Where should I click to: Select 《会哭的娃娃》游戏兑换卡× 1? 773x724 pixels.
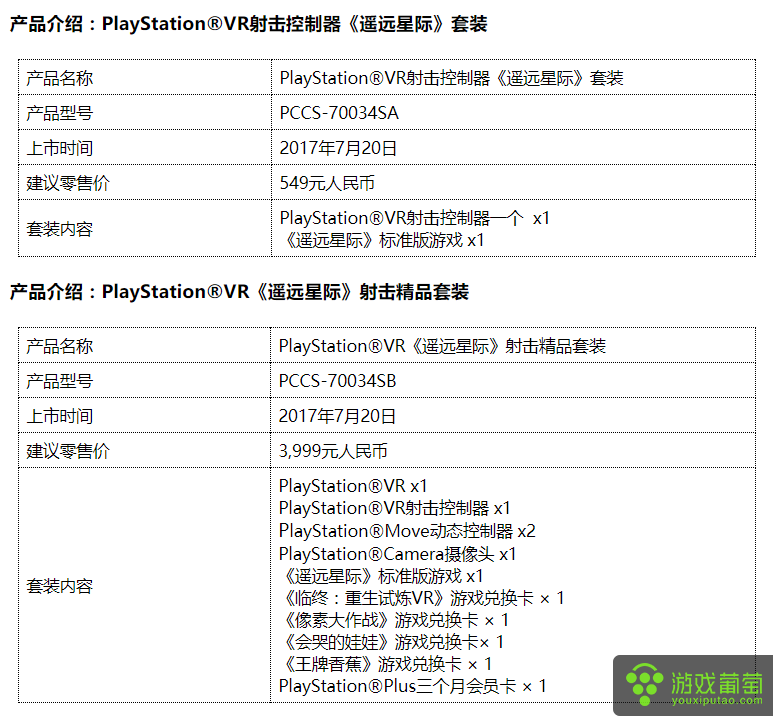tap(392, 642)
